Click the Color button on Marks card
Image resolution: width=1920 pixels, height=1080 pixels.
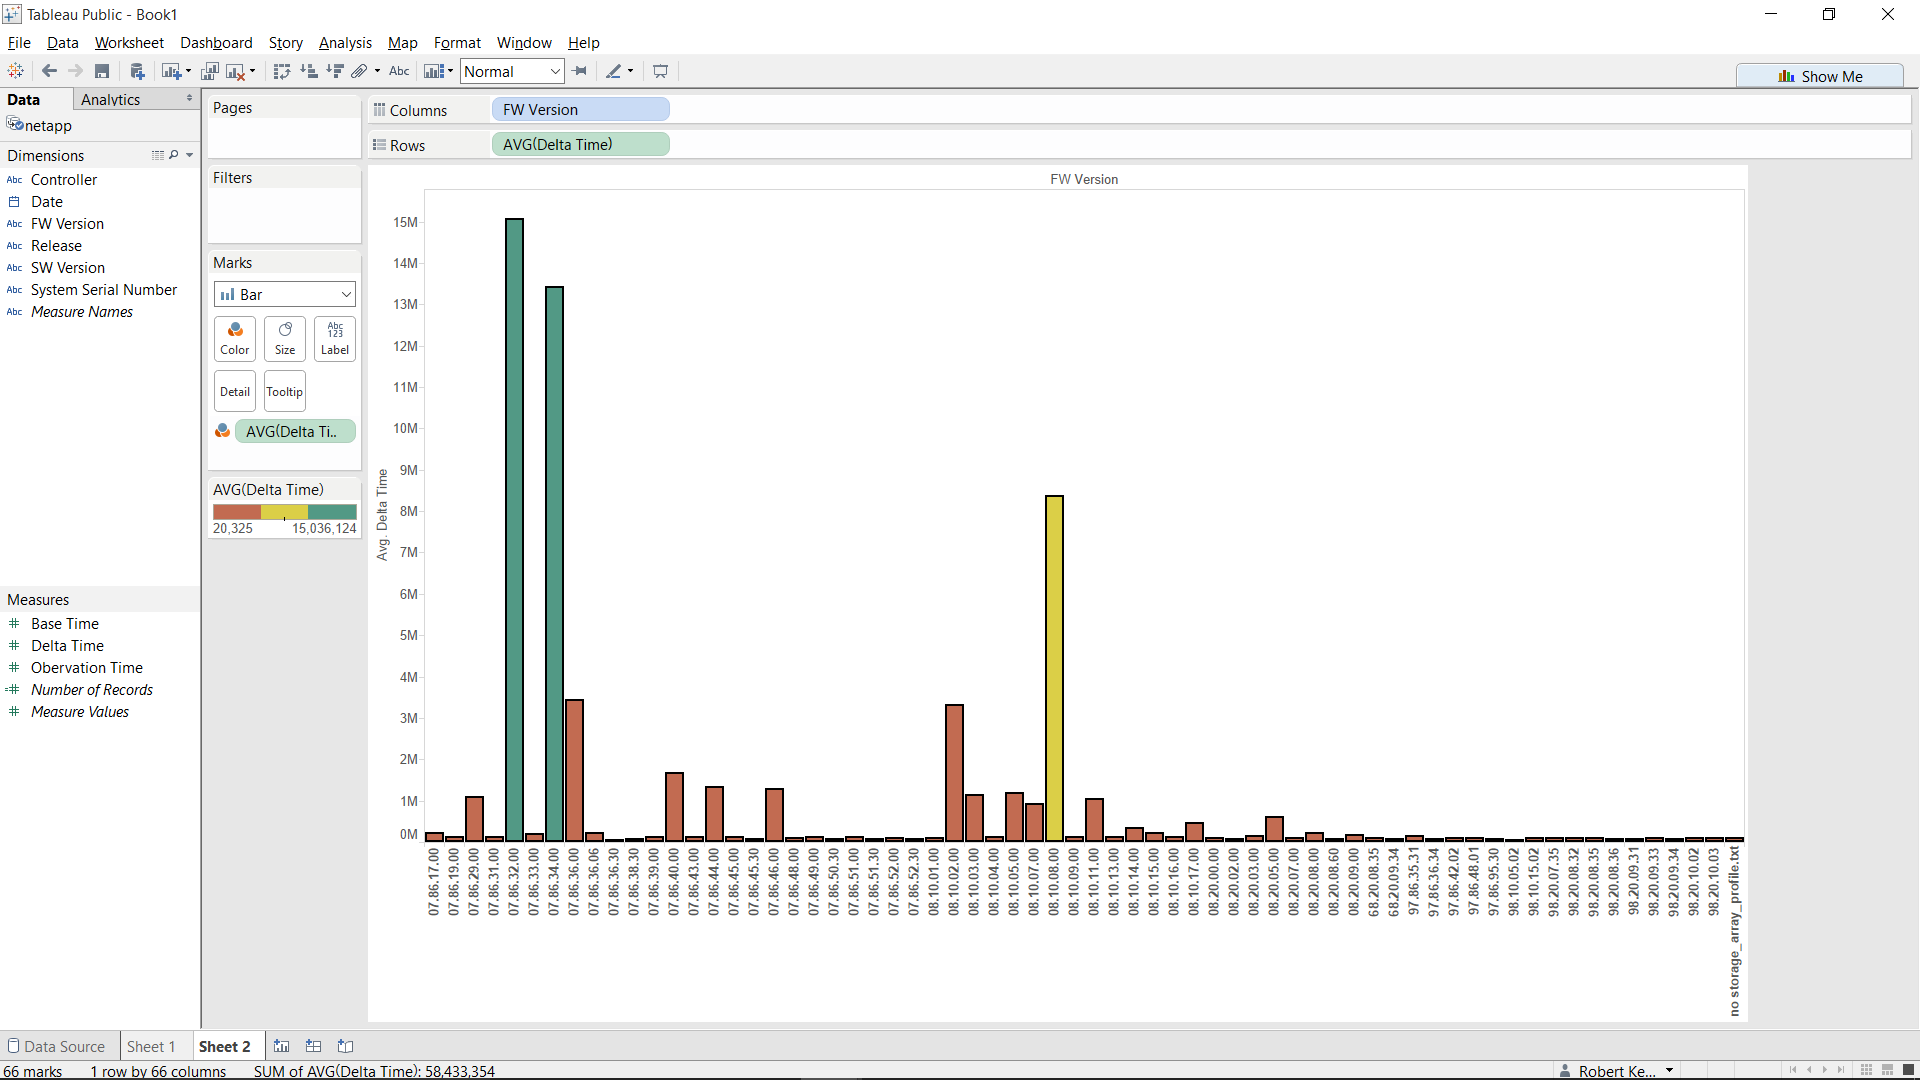(235, 338)
